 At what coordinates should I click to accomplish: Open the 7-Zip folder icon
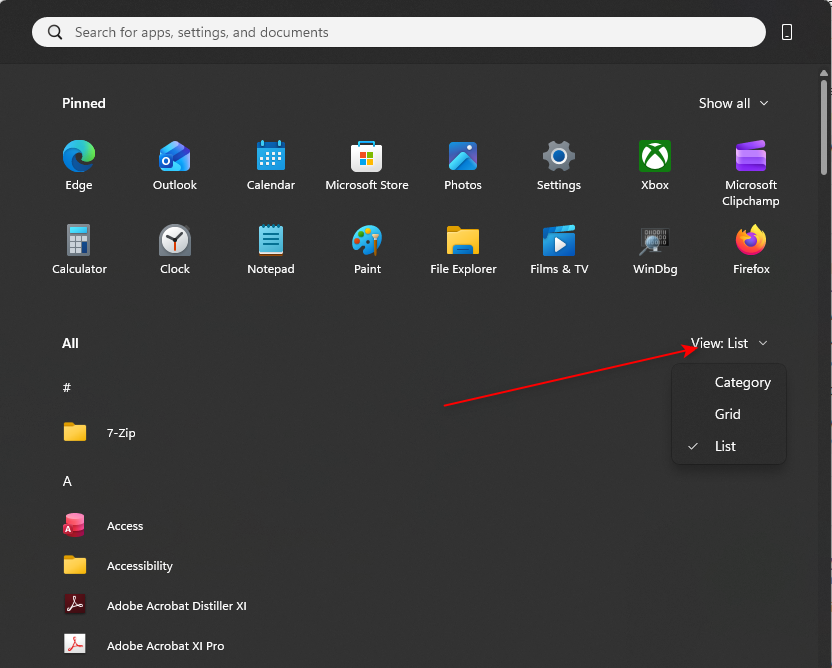75,432
